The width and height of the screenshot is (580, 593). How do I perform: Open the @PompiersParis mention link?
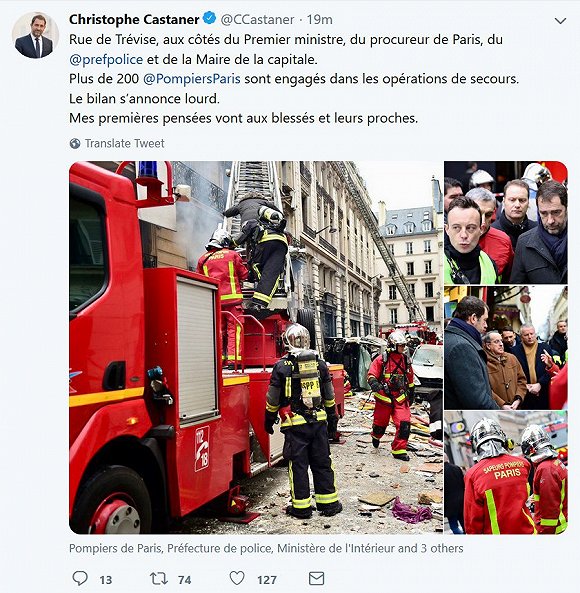click(192, 79)
